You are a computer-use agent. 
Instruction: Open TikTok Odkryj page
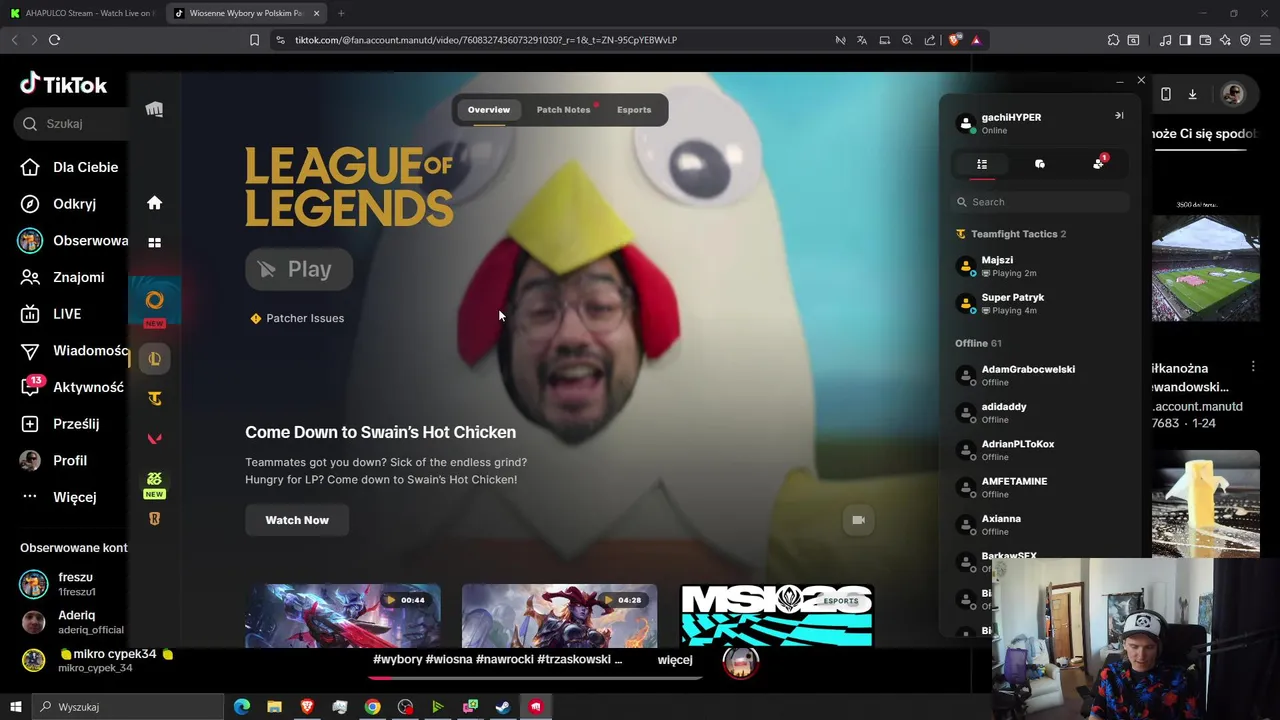pos(60,204)
